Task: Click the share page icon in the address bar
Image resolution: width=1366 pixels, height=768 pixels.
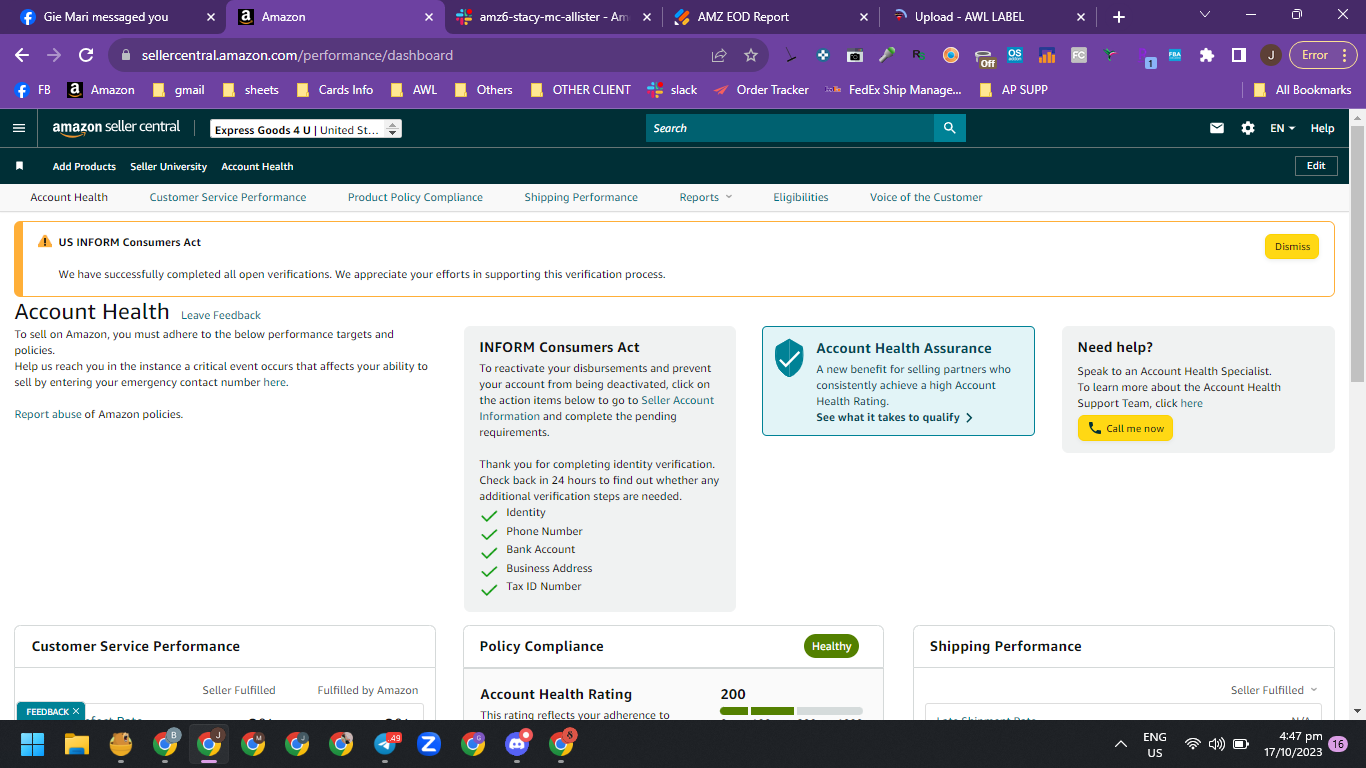Action: tap(719, 55)
